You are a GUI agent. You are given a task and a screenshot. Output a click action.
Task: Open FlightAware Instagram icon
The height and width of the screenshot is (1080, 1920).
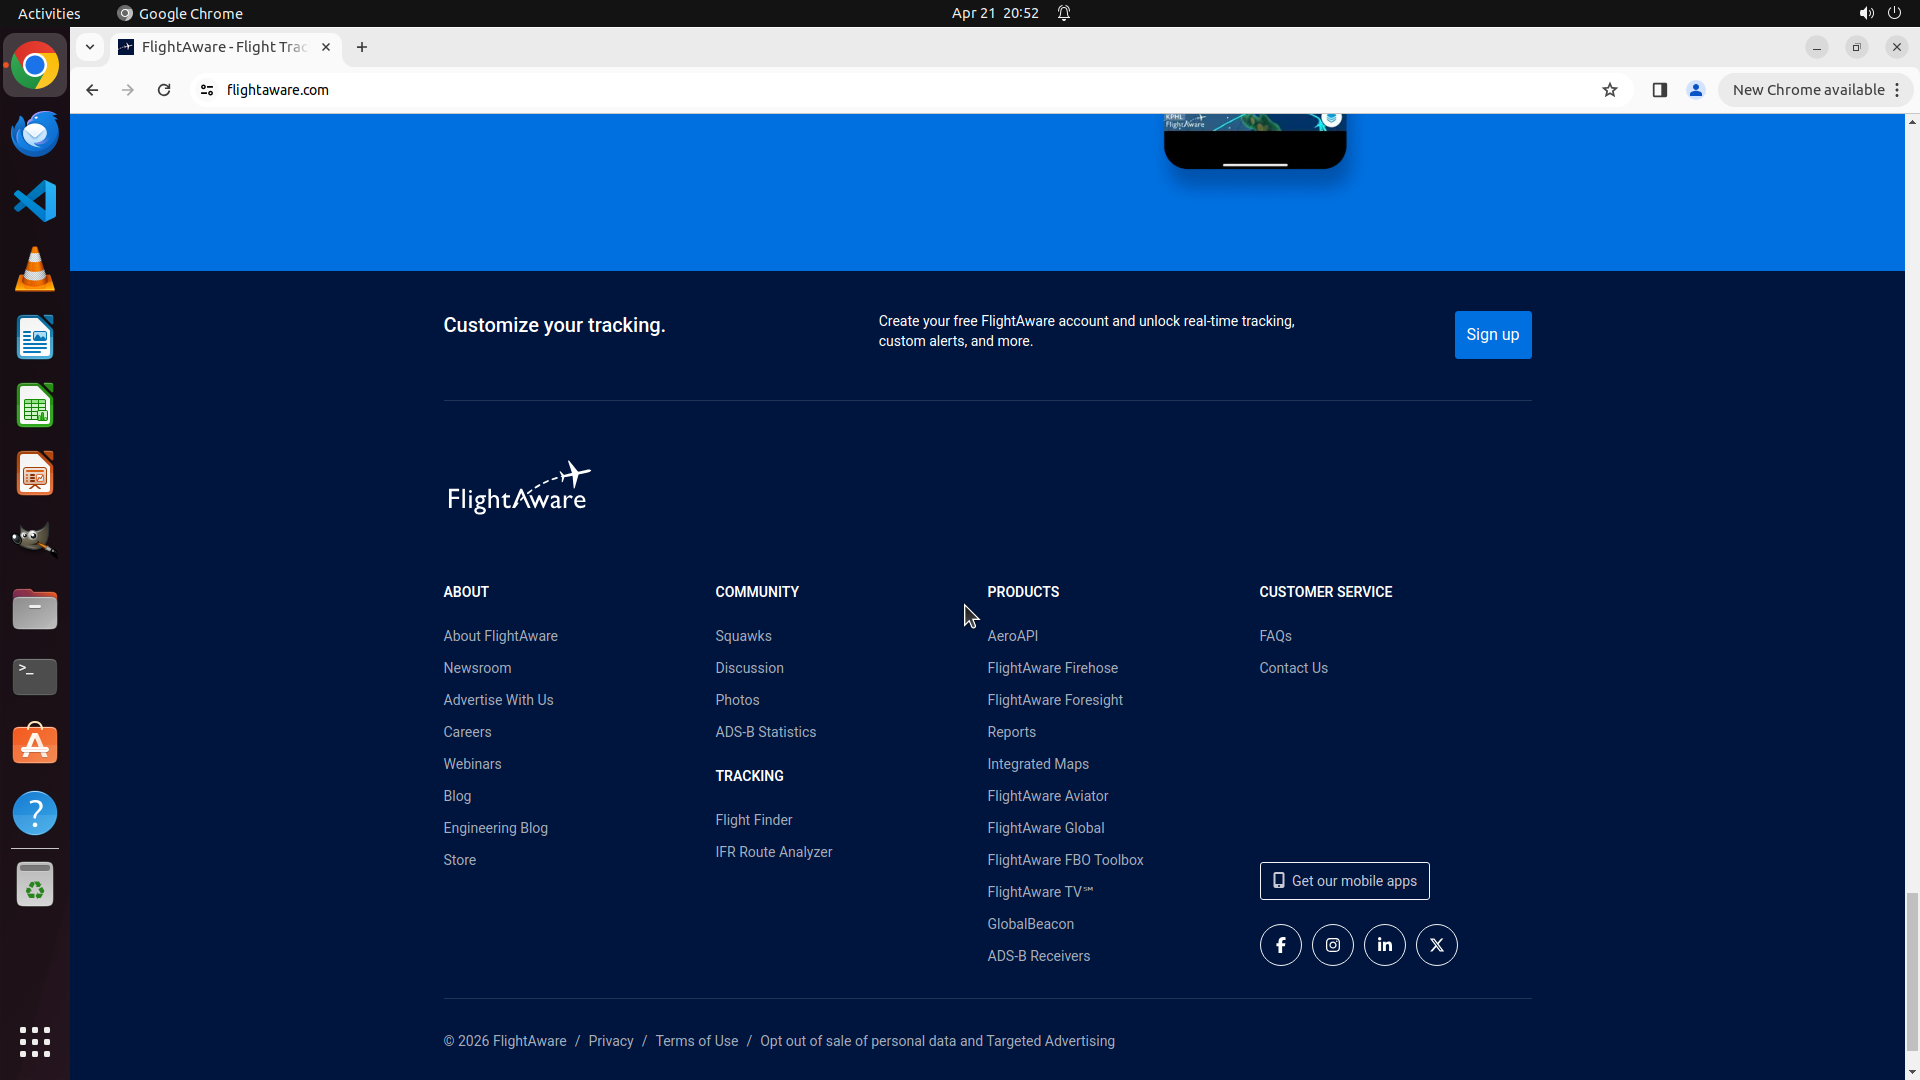[1332, 945]
